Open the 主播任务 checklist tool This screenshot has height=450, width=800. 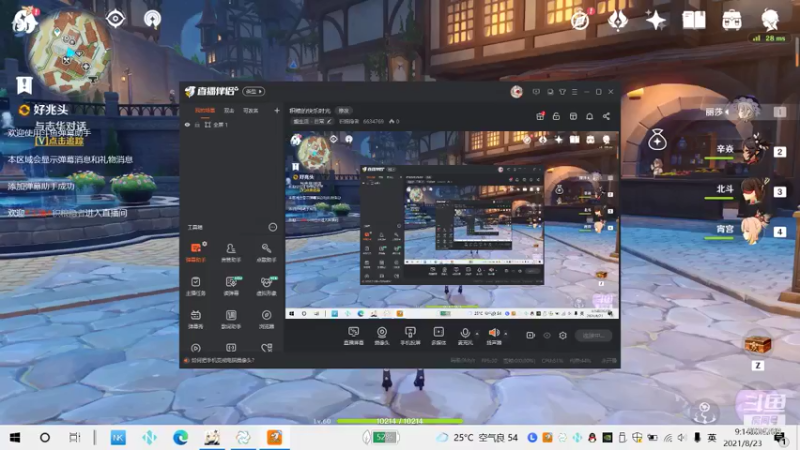click(195, 286)
